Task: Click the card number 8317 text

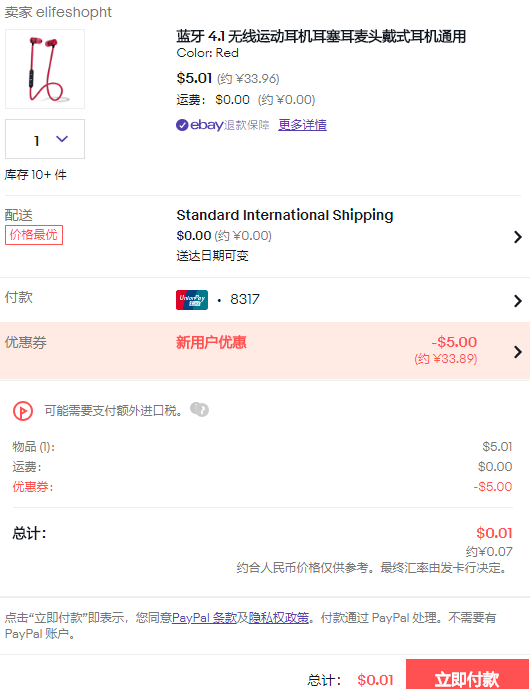Action: pyautogui.click(x=245, y=300)
